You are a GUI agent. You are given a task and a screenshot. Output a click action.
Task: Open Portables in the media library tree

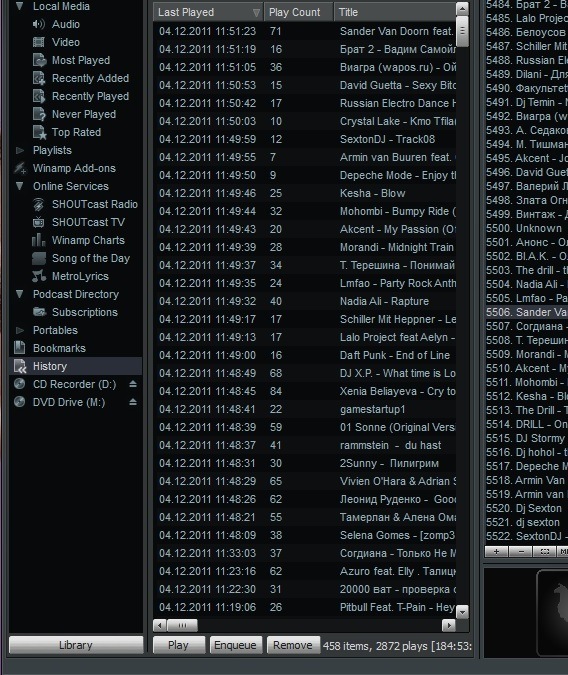click(x=55, y=330)
